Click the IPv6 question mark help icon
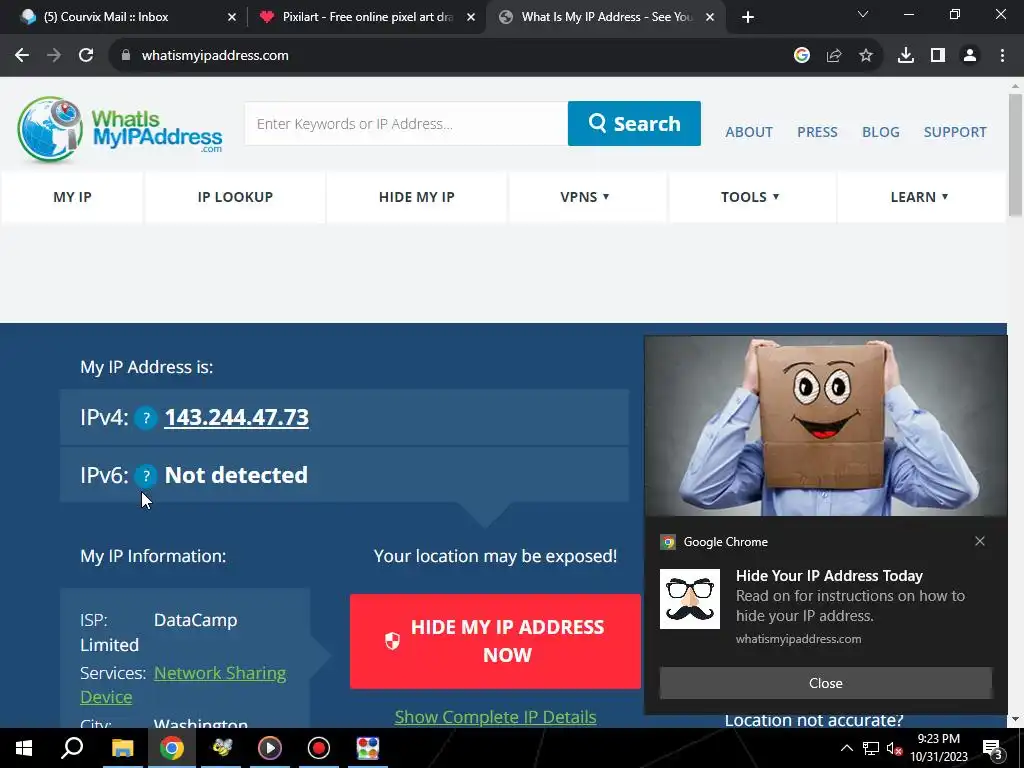The image size is (1024, 768). click(146, 476)
